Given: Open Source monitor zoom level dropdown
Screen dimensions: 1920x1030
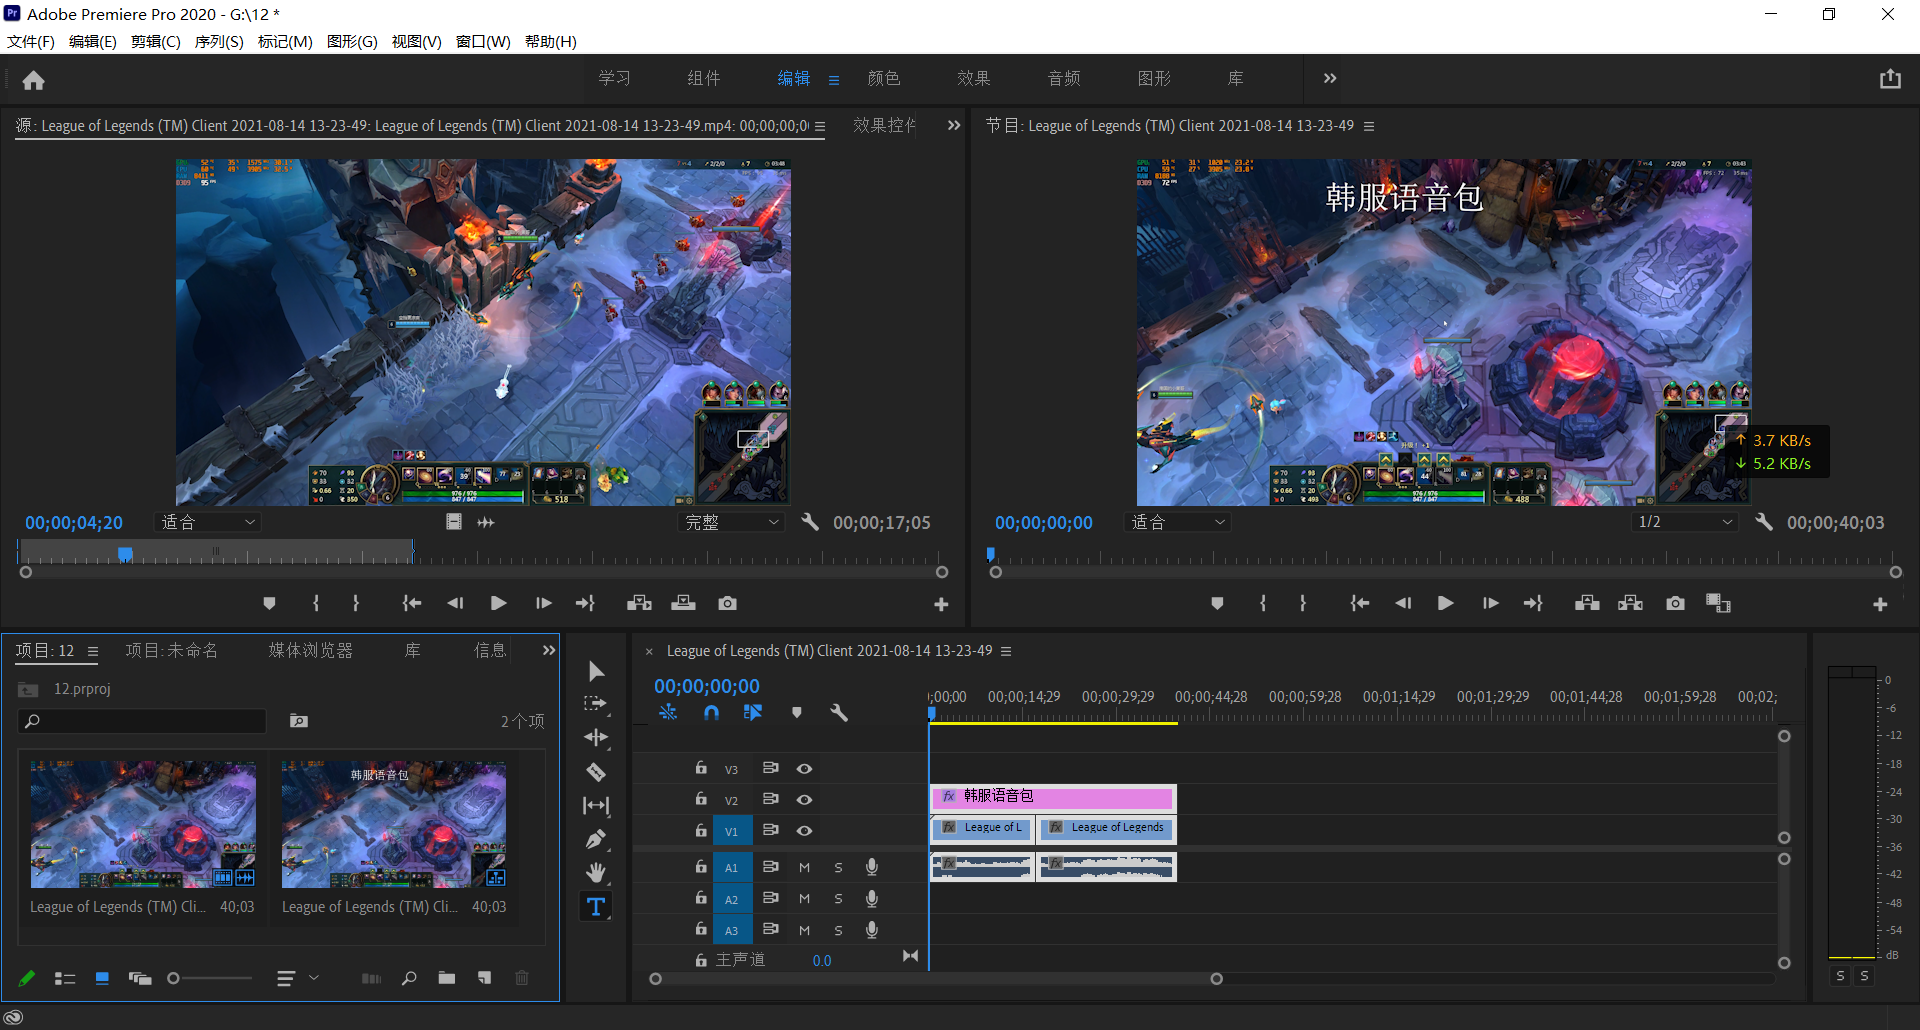Looking at the screenshot, I should (208, 522).
